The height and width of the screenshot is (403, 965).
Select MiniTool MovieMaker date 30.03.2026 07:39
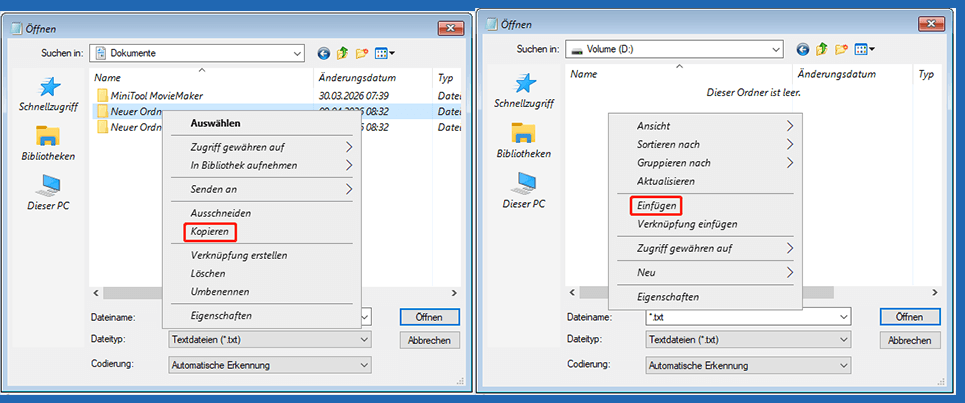353,96
